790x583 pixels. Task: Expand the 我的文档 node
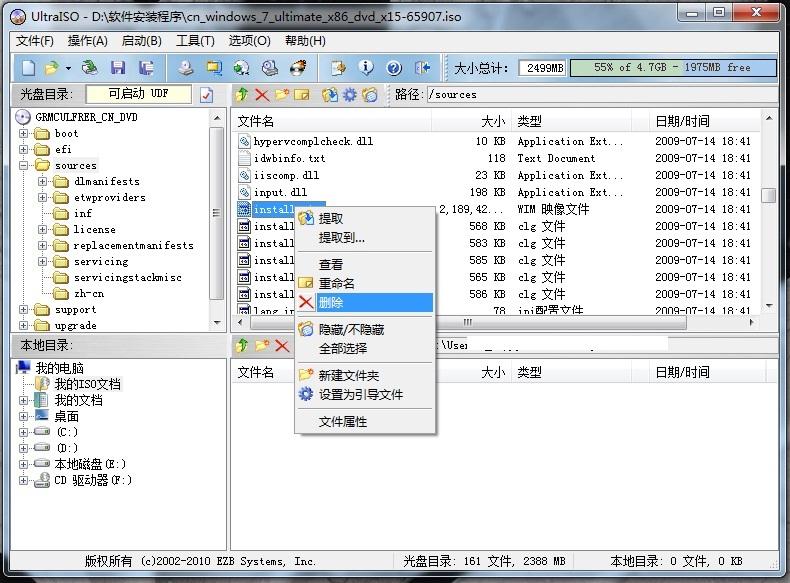click(x=24, y=401)
